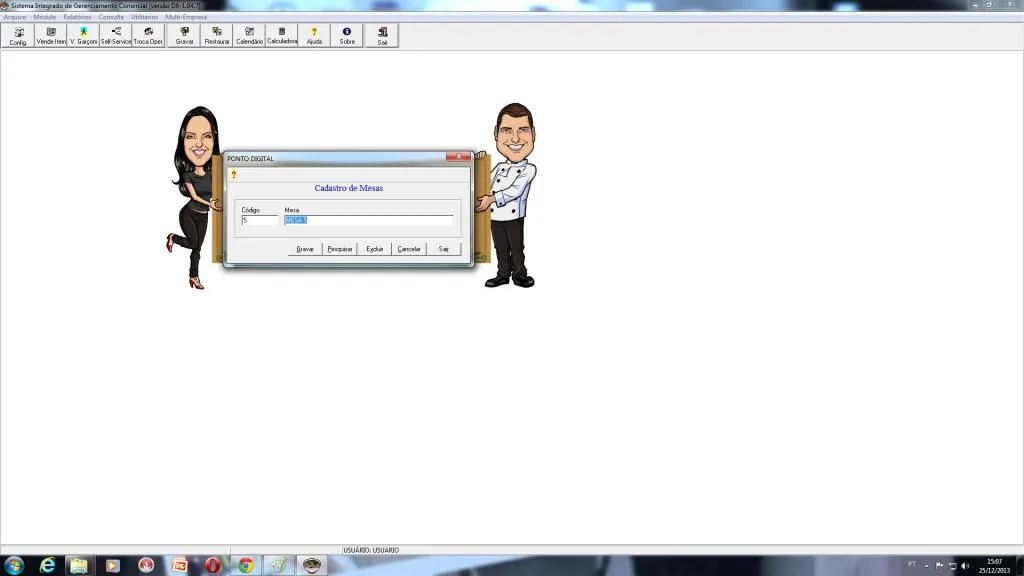The image size is (1024, 576).
Task: Click the PT language indicator in the tray
Action: click(912, 564)
